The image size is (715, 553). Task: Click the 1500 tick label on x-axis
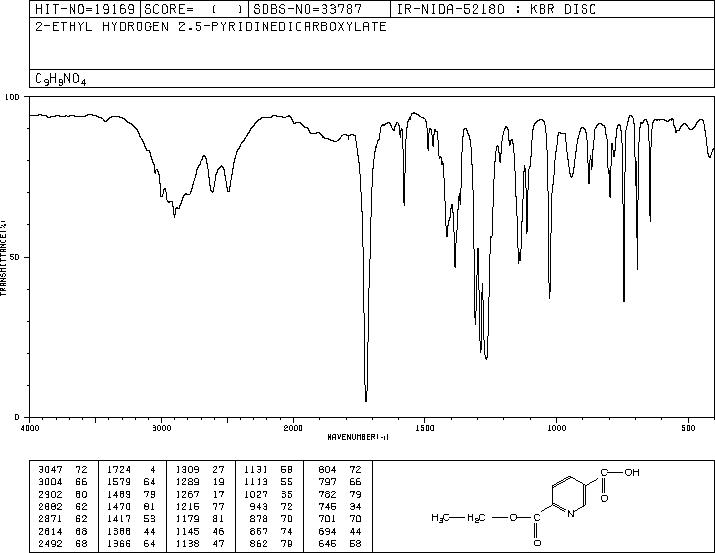pos(425,428)
